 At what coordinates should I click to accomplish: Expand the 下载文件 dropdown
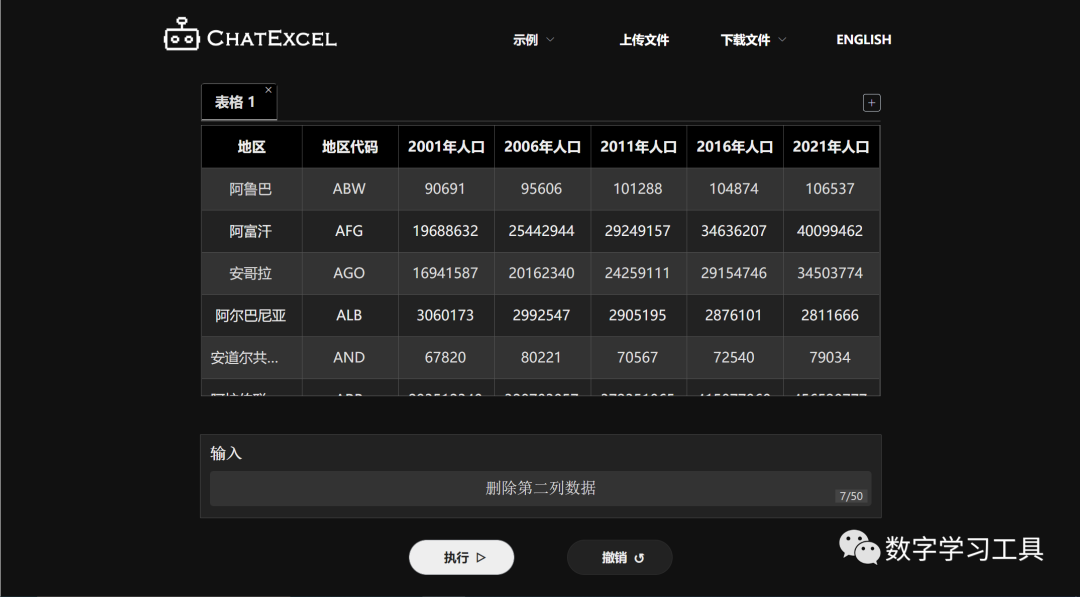(753, 40)
